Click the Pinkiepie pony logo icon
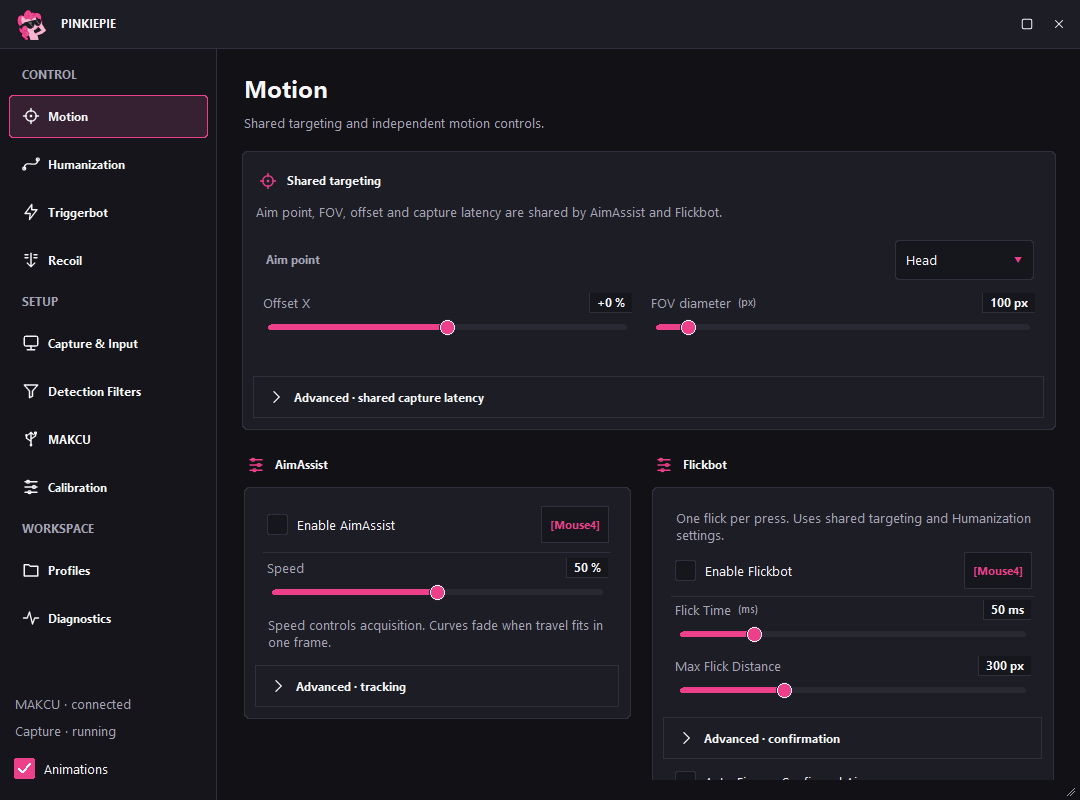 tap(32, 25)
